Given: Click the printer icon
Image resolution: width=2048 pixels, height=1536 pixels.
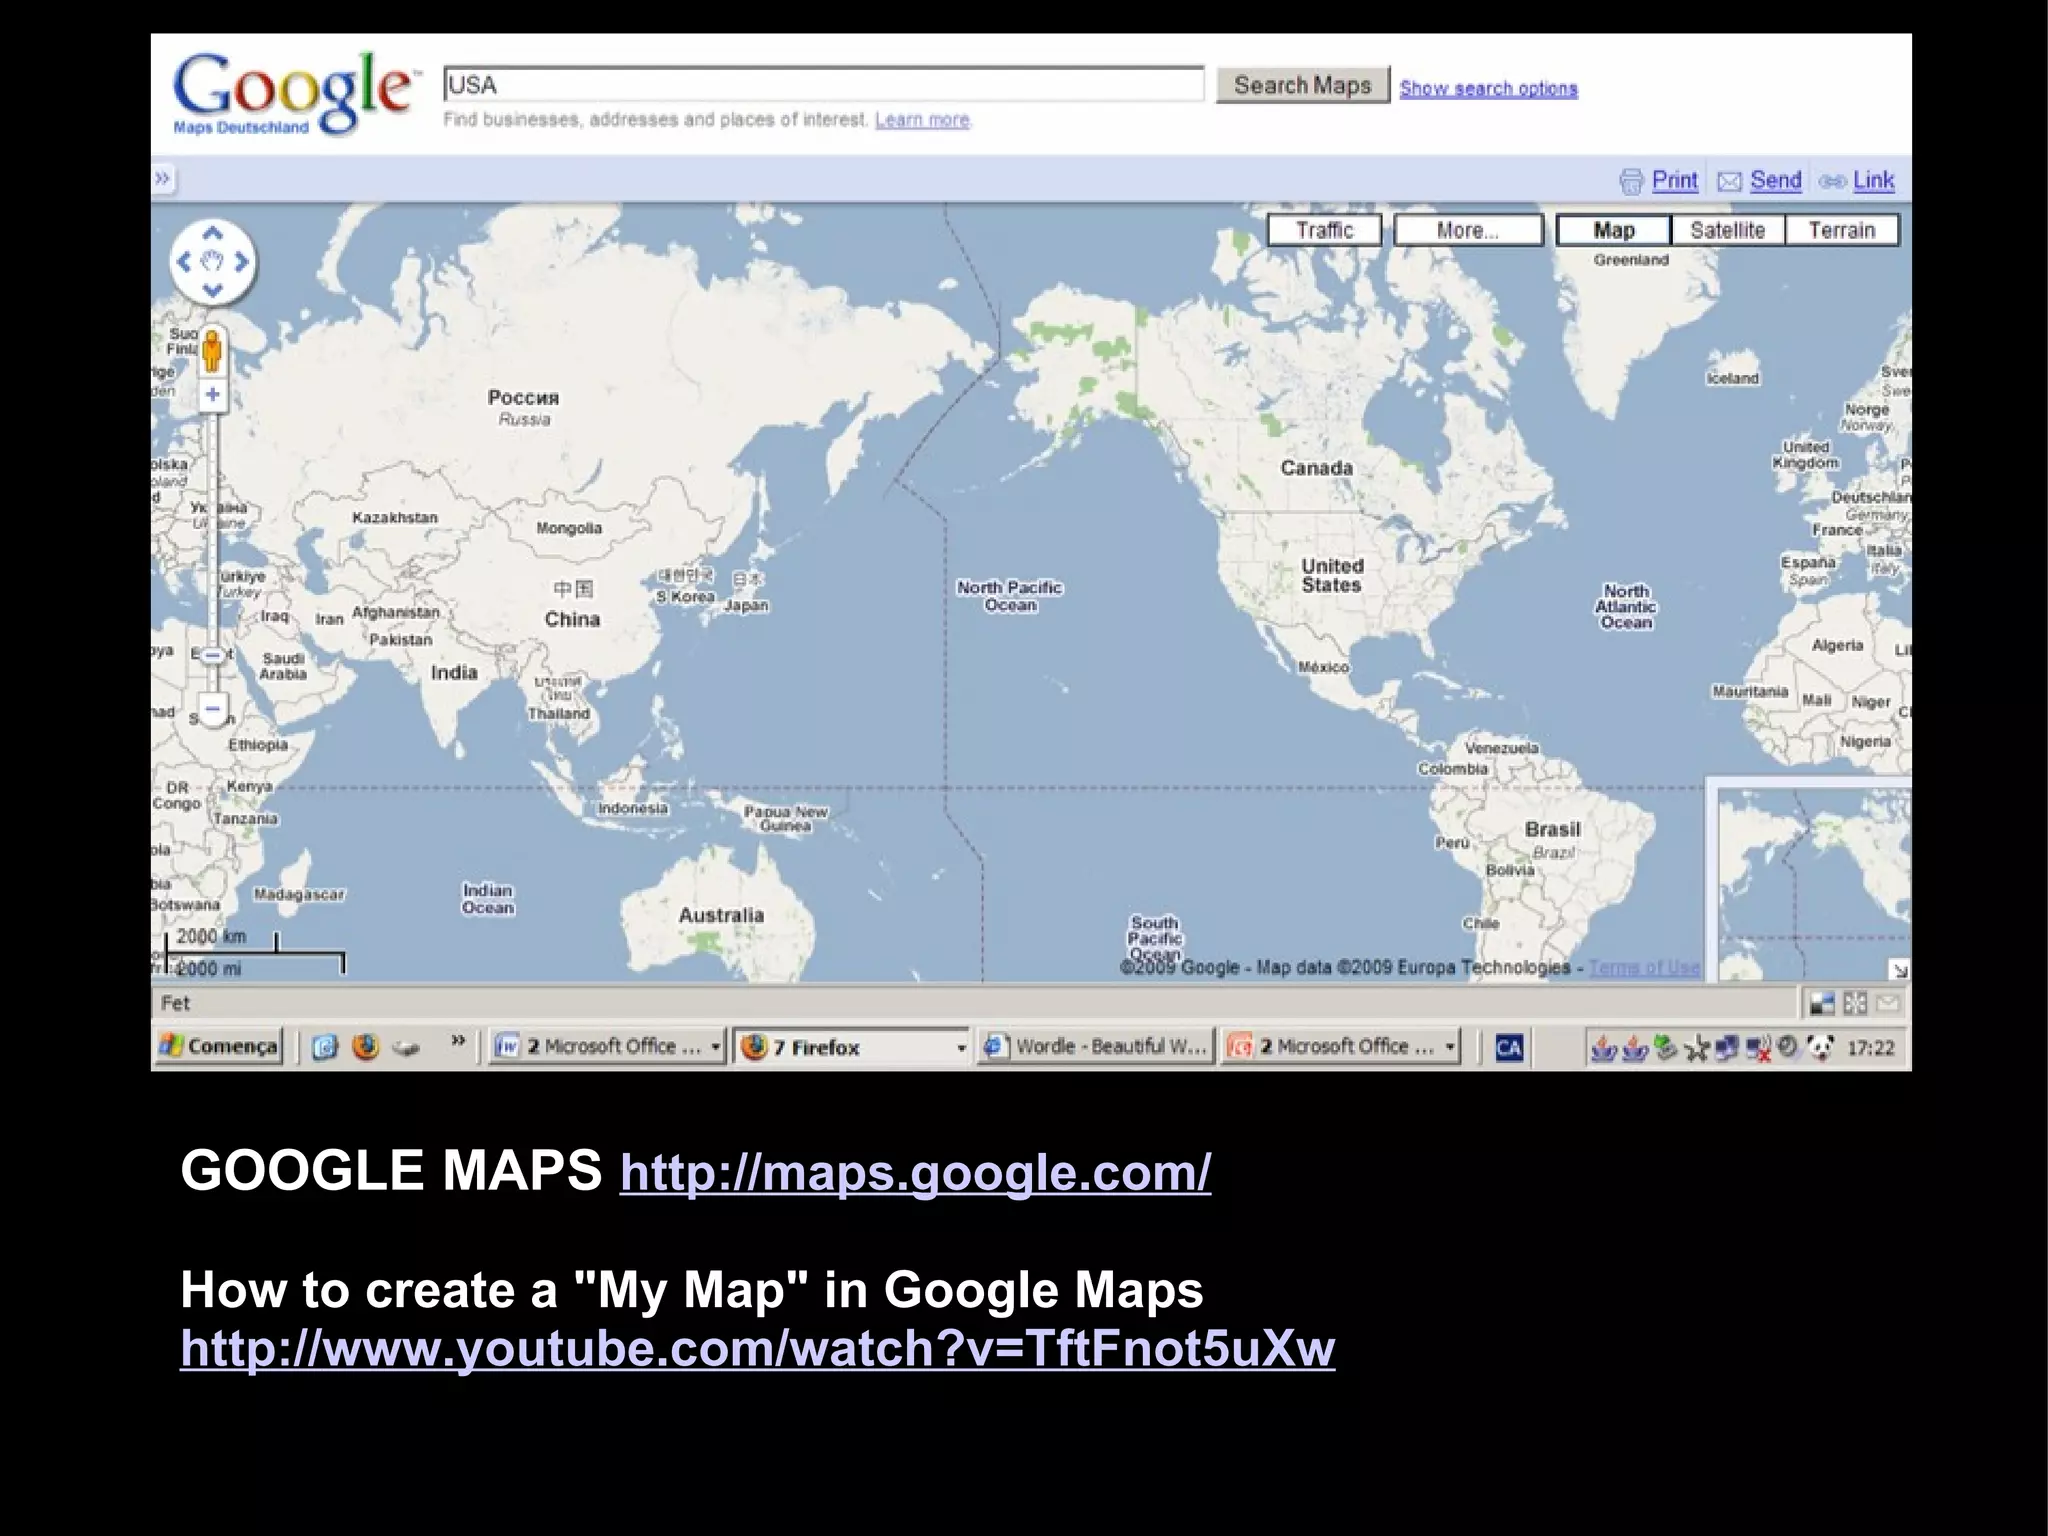Looking at the screenshot, I should 1631,181.
